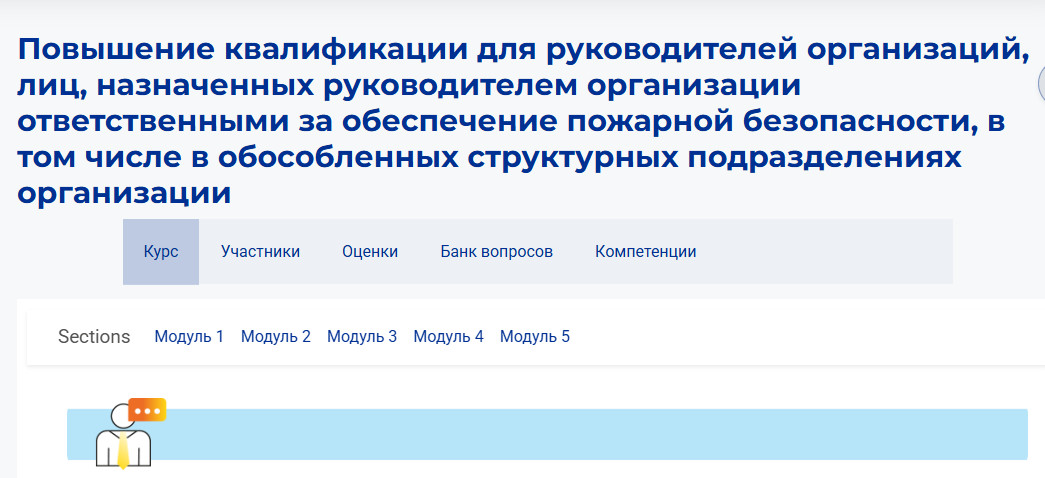Jump to the Модуль 2 section
1045x478 pixels.
point(276,337)
